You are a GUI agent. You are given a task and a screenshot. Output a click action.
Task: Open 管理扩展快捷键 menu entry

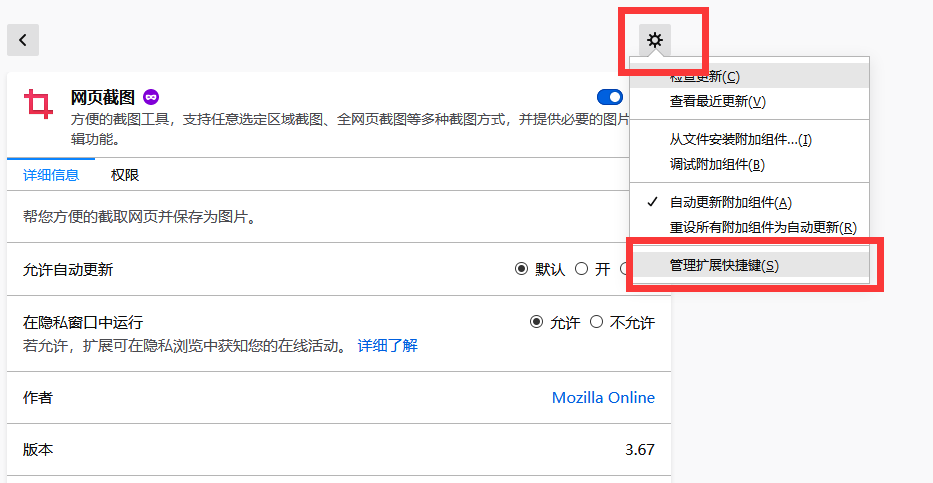click(750, 266)
